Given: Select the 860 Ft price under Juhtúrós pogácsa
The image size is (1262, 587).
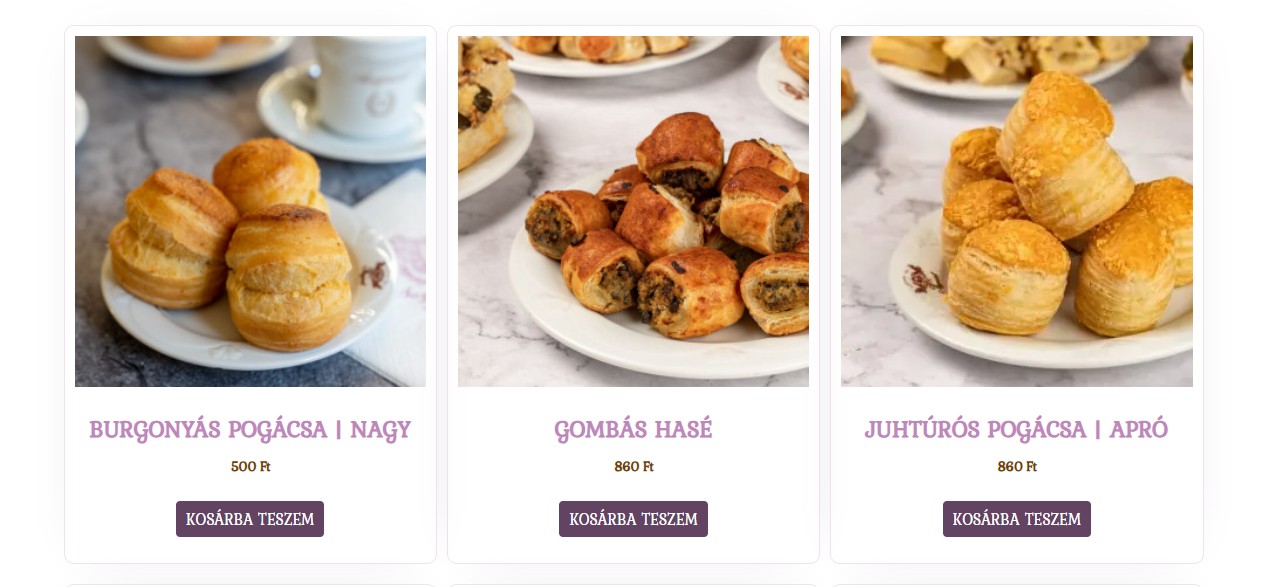Looking at the screenshot, I should click(x=1017, y=467).
